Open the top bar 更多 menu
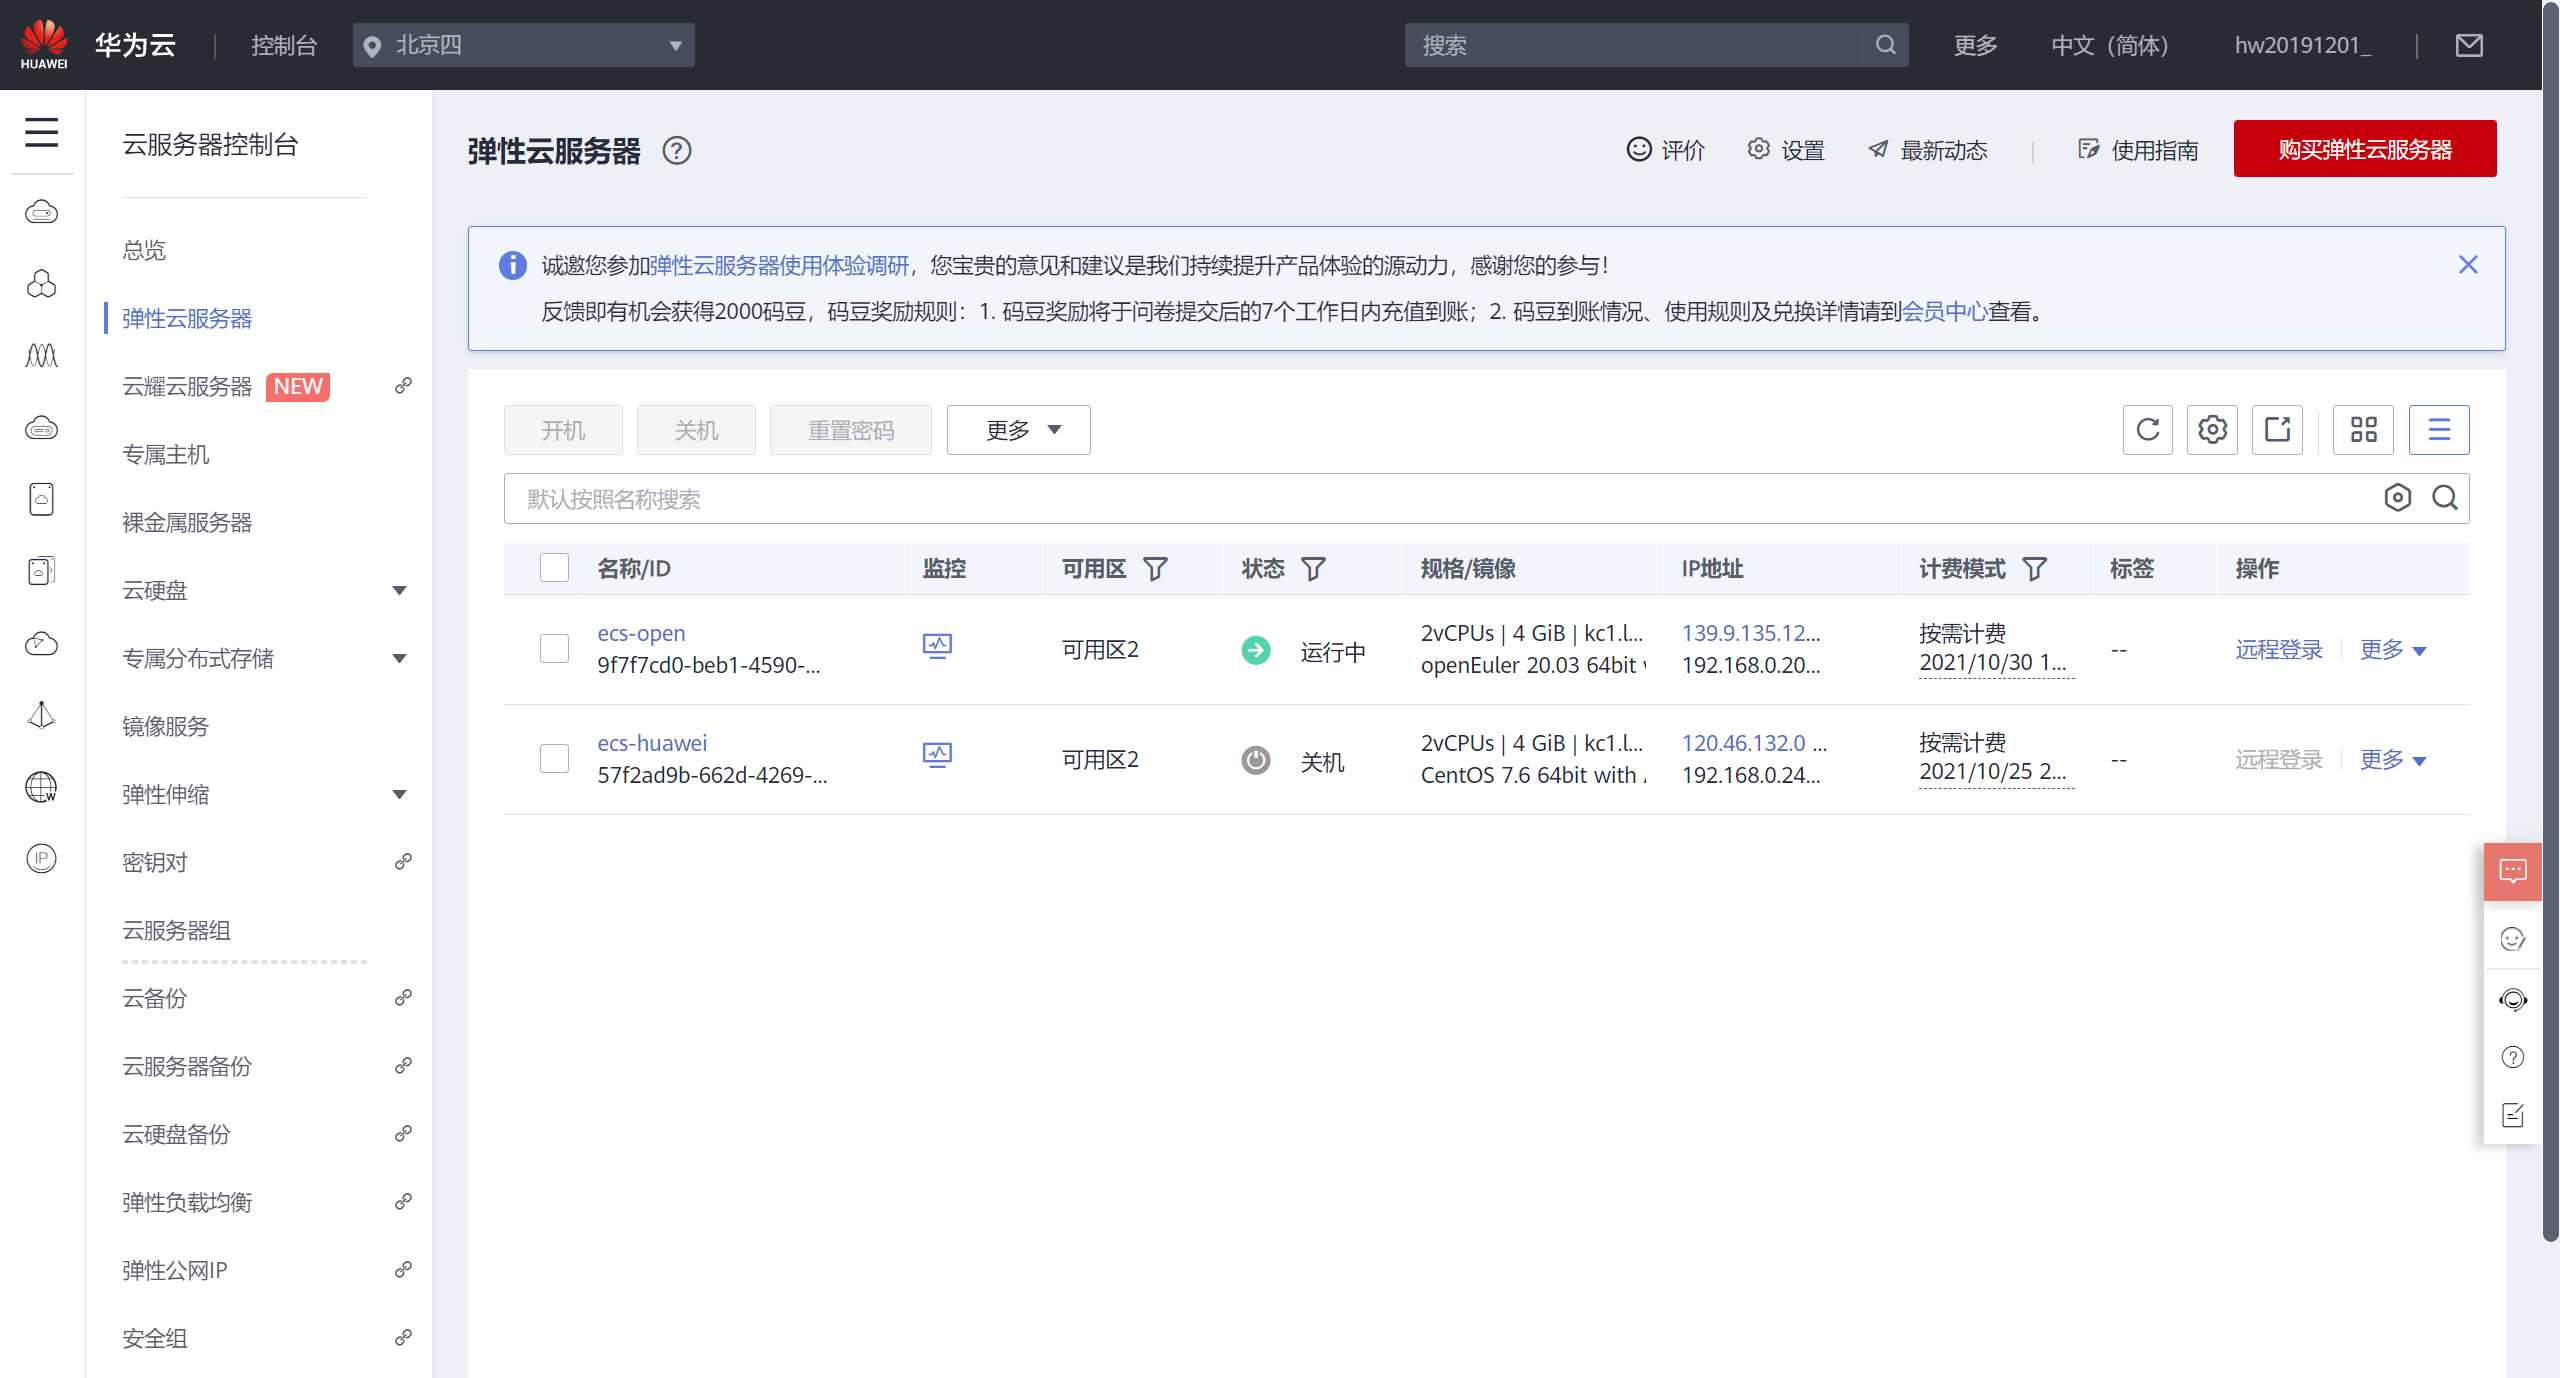This screenshot has width=2560, height=1378. (1975, 45)
